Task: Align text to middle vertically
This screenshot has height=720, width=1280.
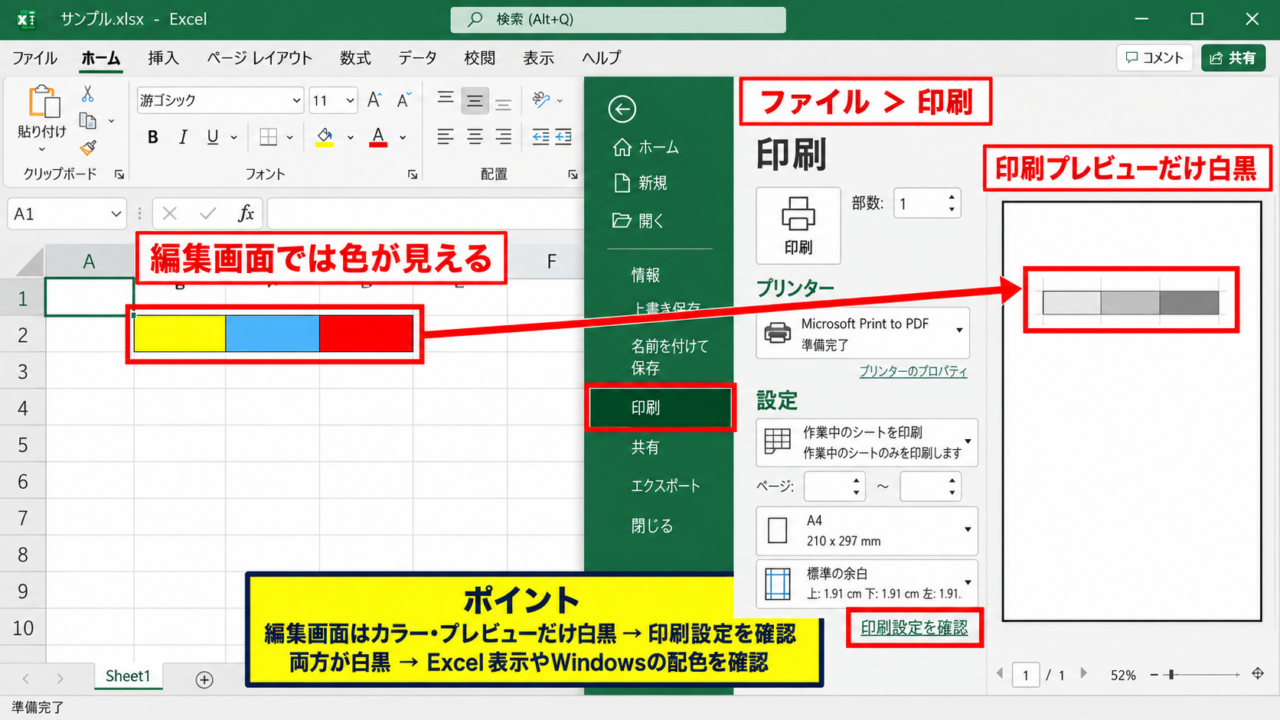Action: click(475, 99)
